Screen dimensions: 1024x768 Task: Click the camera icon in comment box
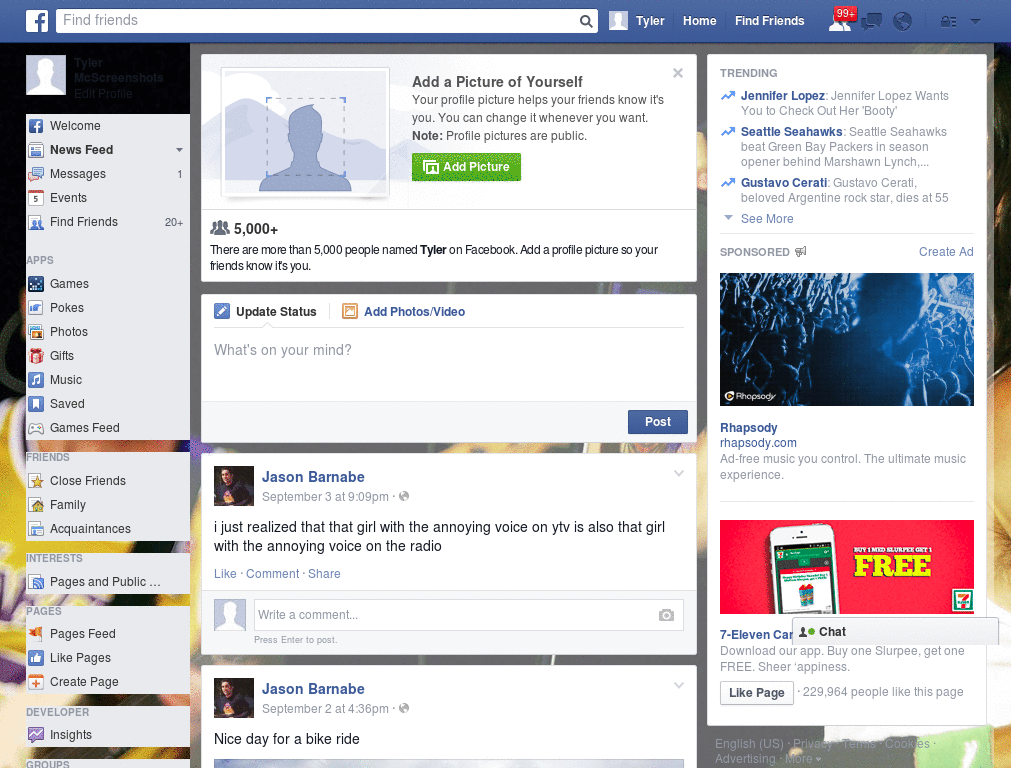(666, 615)
